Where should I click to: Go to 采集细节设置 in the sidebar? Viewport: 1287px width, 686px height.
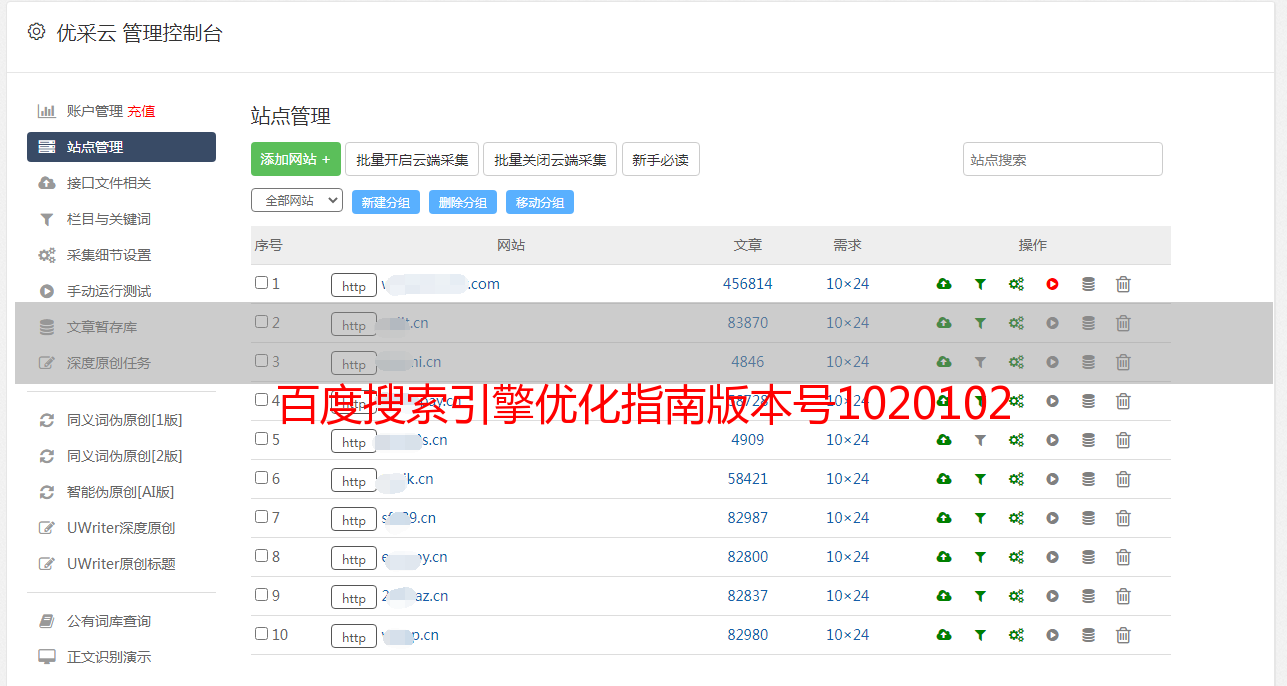click(x=108, y=255)
